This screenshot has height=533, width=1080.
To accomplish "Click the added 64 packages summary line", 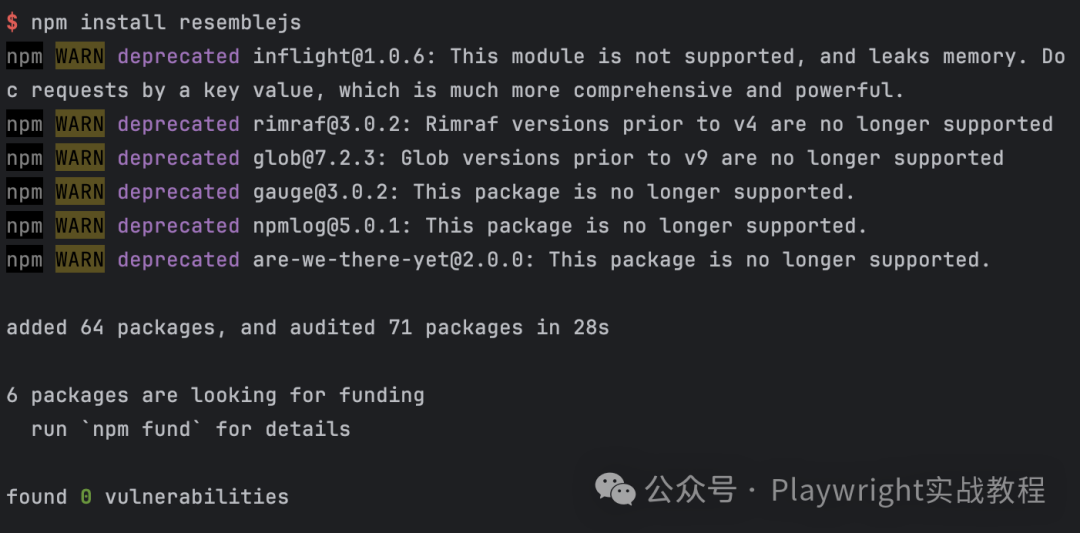I will 308,328.
